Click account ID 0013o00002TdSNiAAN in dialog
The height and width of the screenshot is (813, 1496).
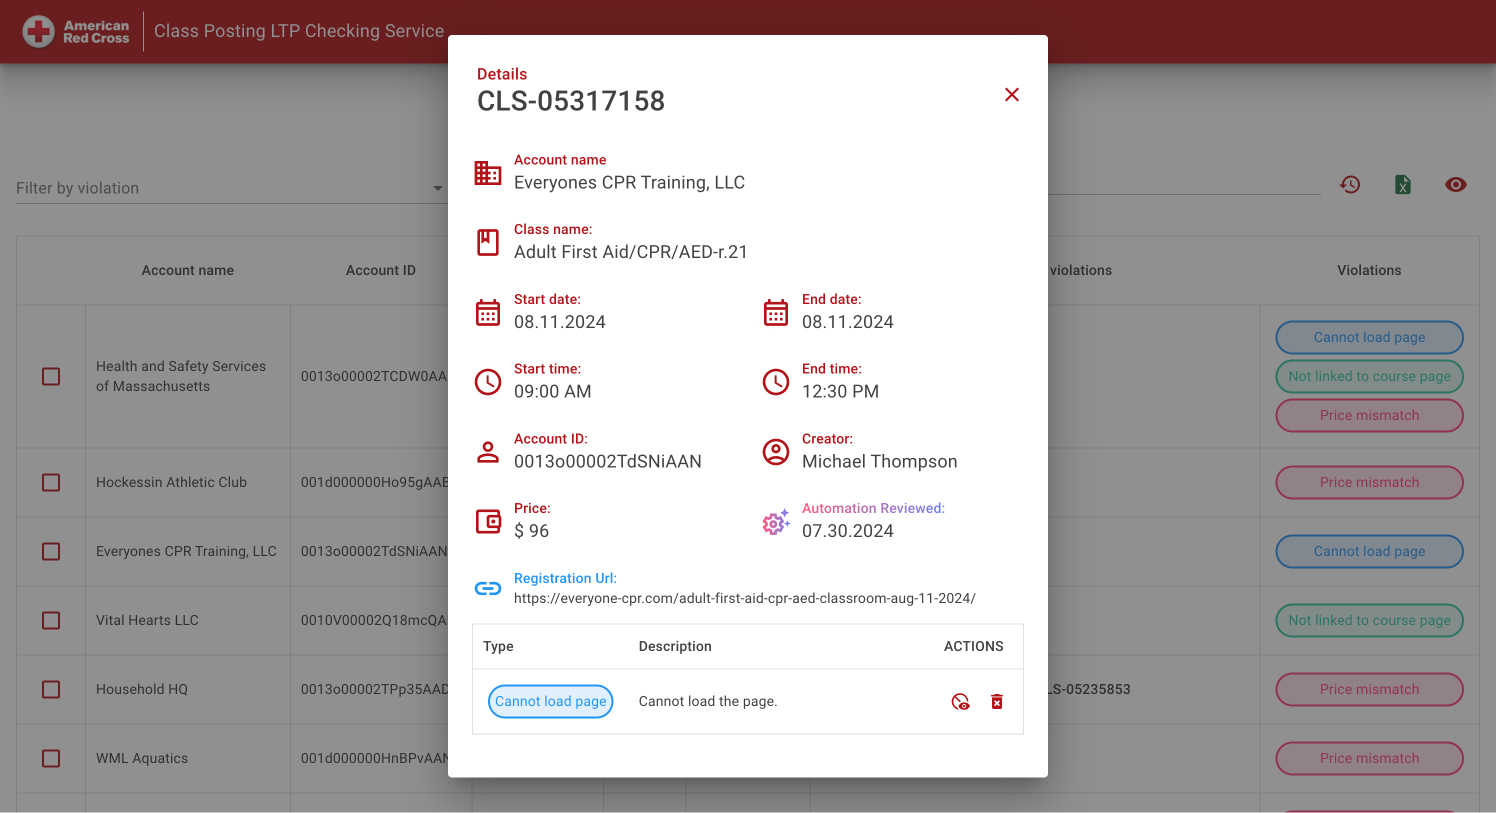pyautogui.click(x=608, y=461)
